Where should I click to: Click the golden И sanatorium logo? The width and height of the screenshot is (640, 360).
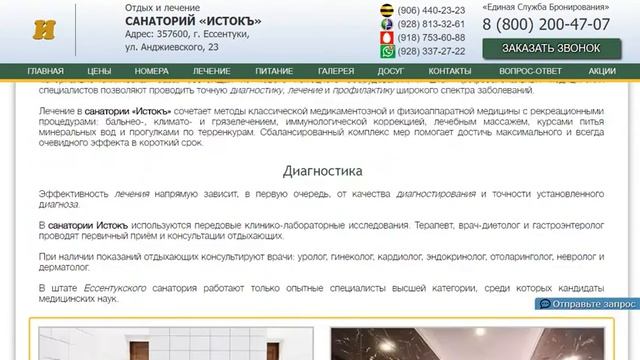pos(44,30)
